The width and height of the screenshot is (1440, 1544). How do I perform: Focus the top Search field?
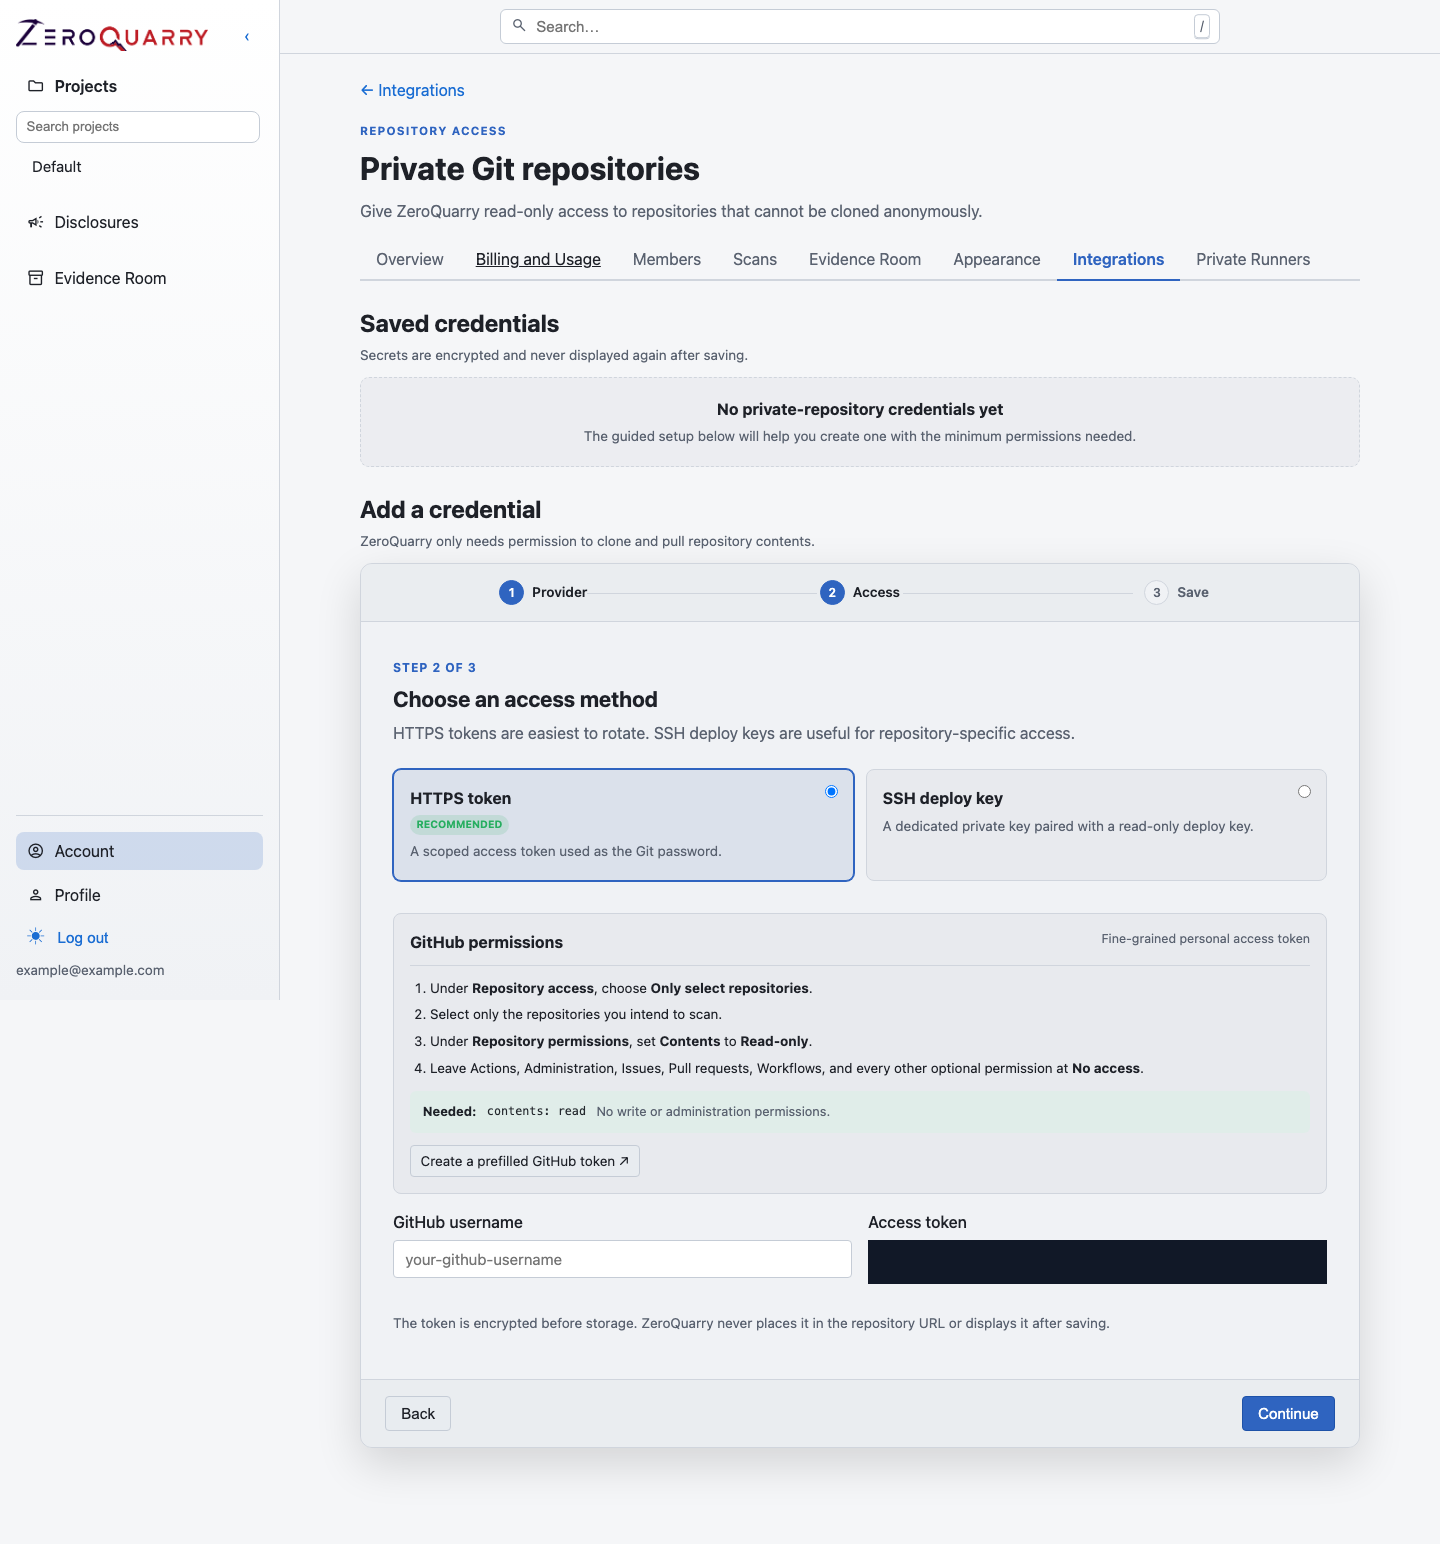[x=860, y=27]
